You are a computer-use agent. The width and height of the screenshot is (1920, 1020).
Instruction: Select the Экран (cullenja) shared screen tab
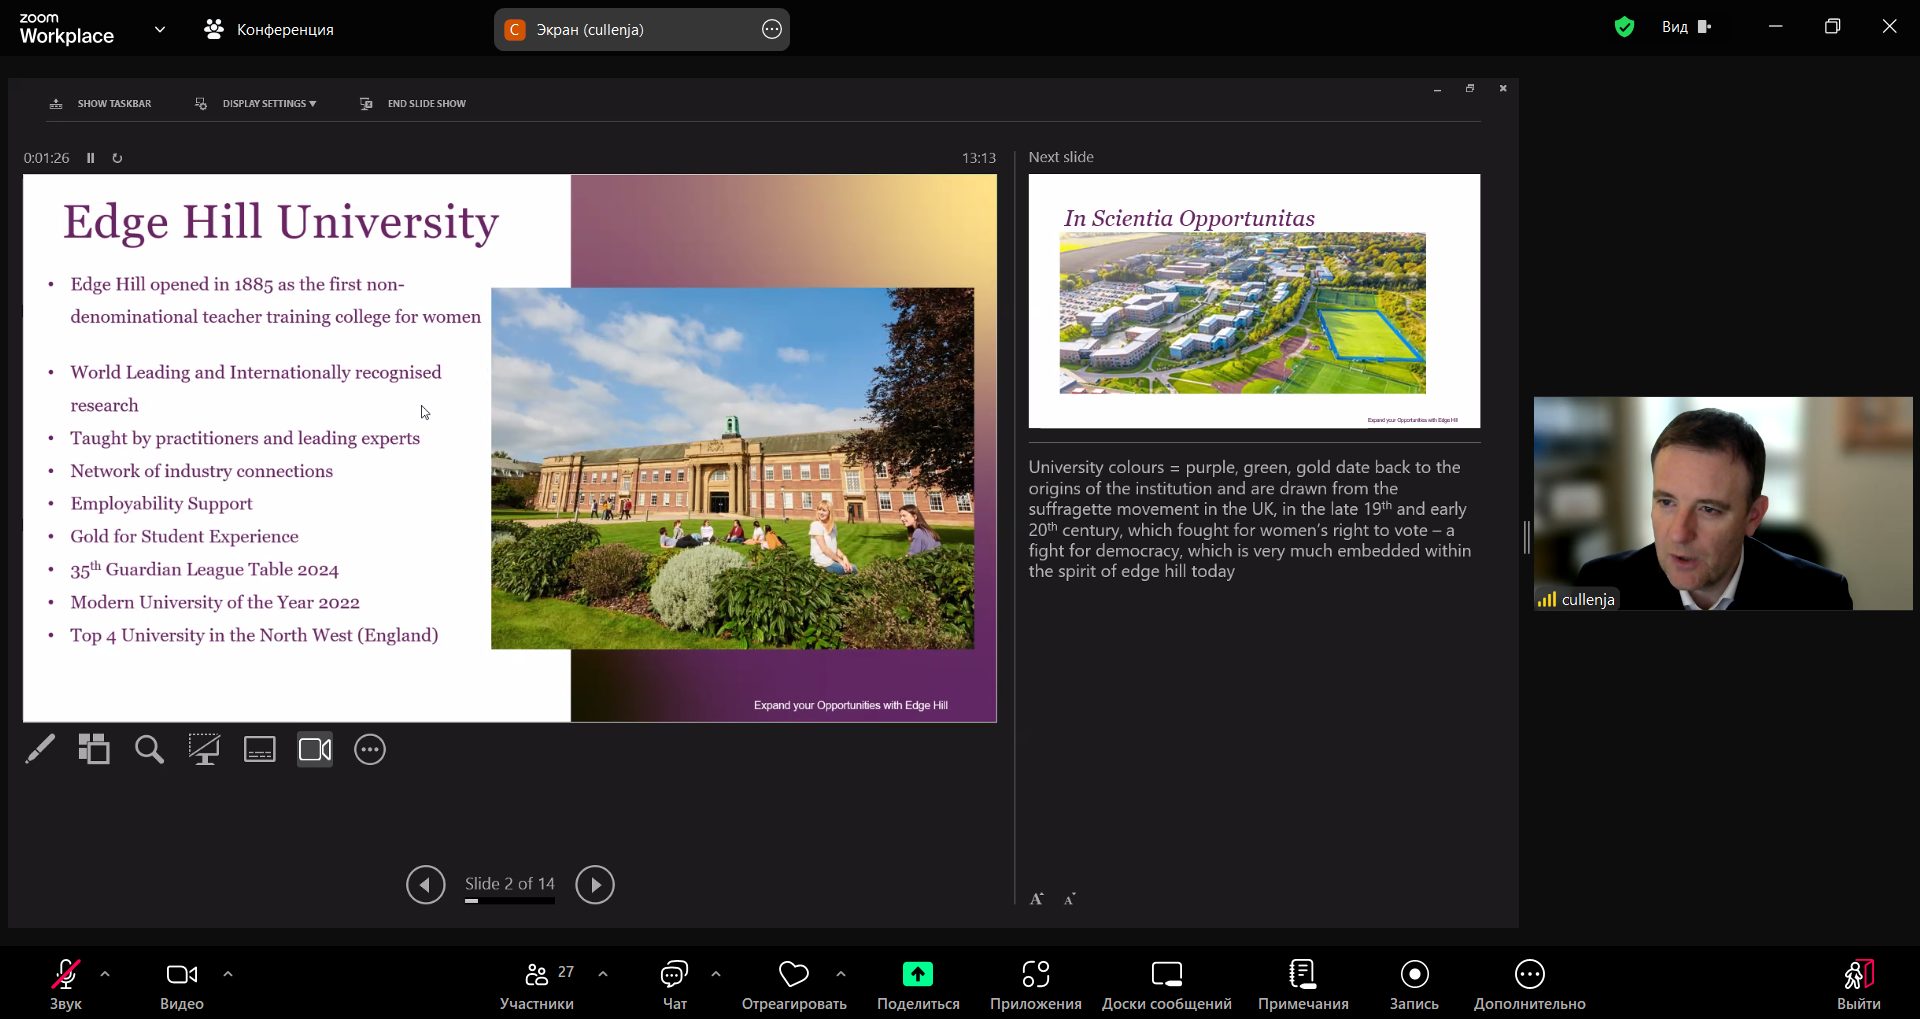[642, 30]
